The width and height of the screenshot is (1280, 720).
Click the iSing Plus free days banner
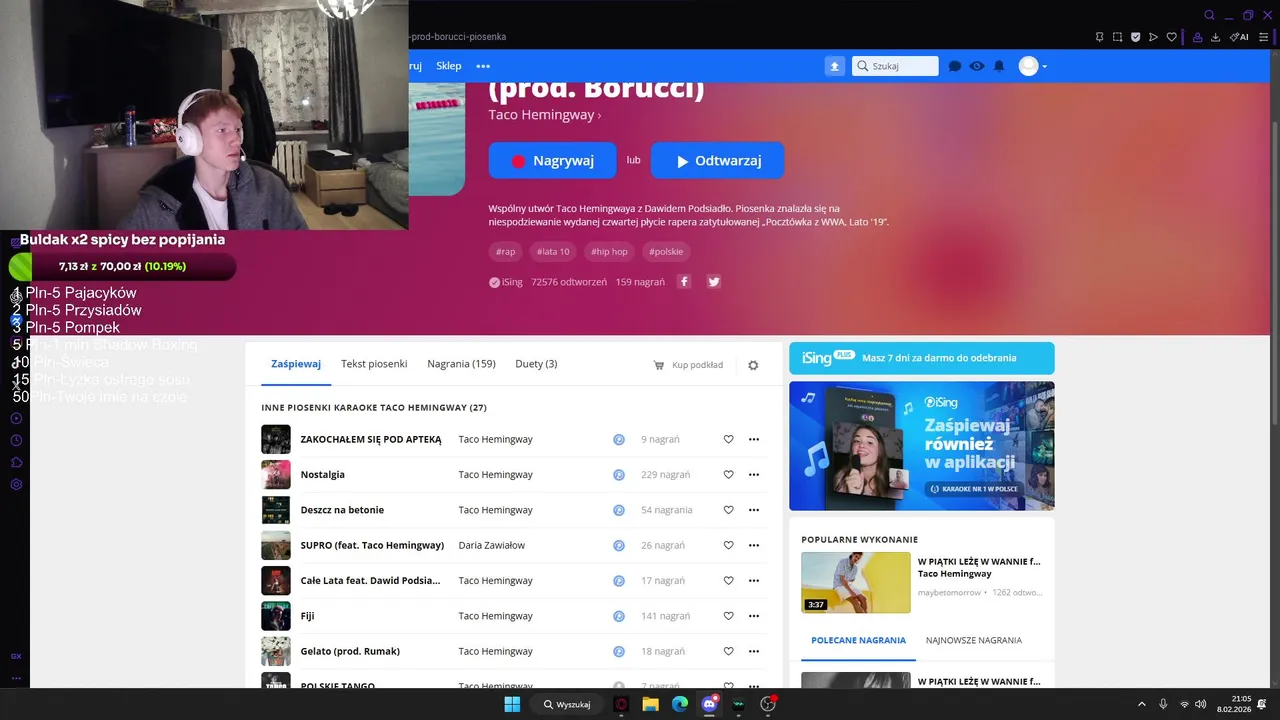(x=921, y=358)
